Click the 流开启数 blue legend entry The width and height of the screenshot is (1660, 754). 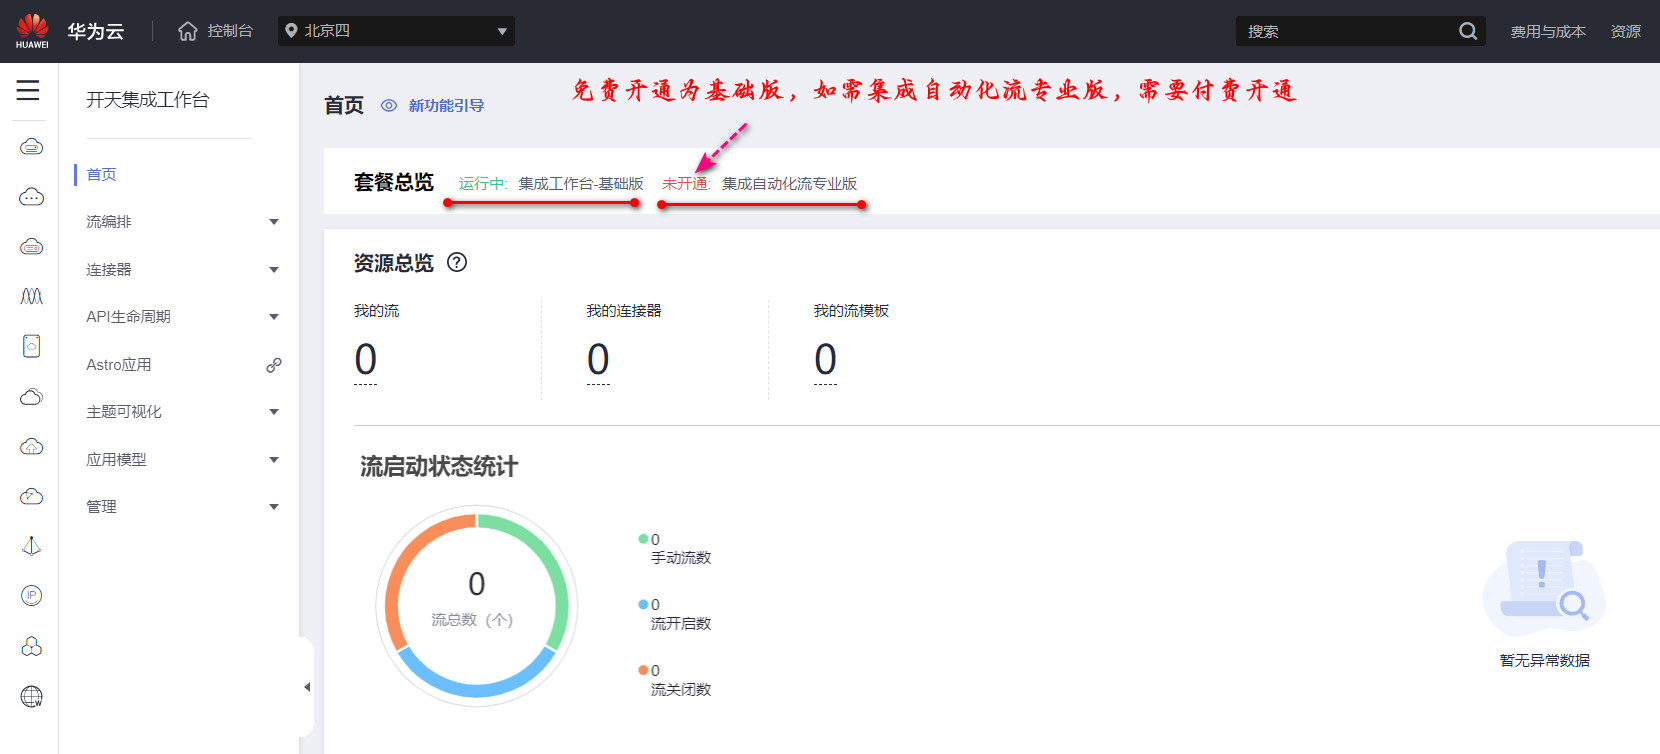[675, 614]
